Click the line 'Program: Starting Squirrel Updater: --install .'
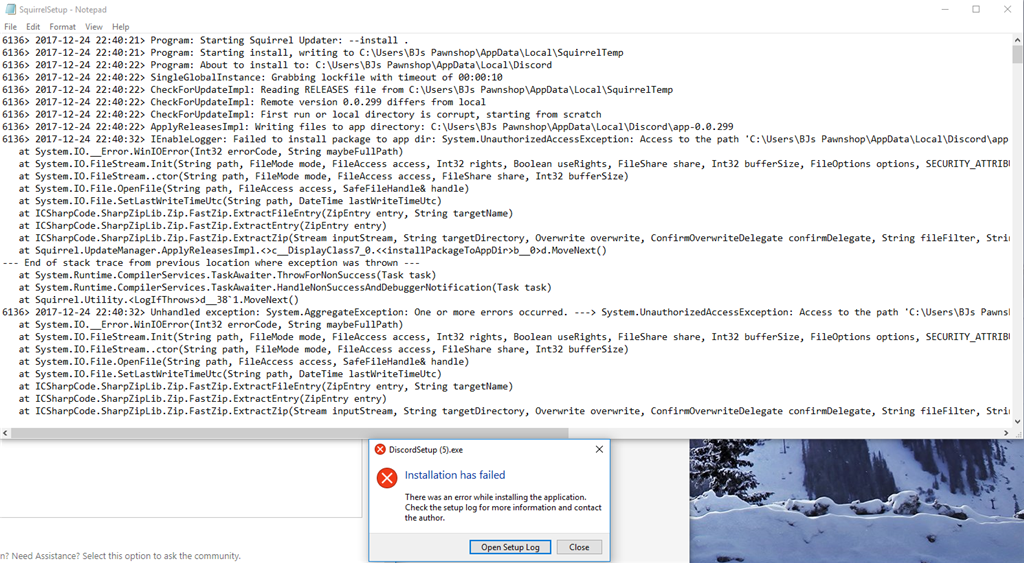The height and width of the screenshot is (563, 1024). click(x=205, y=40)
